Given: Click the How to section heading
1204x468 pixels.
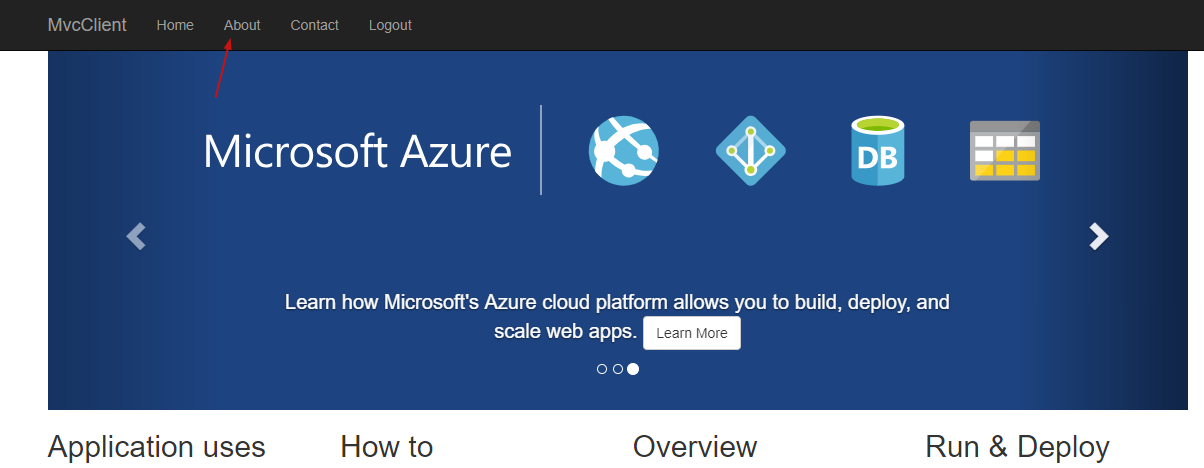Looking at the screenshot, I should pyautogui.click(x=387, y=447).
